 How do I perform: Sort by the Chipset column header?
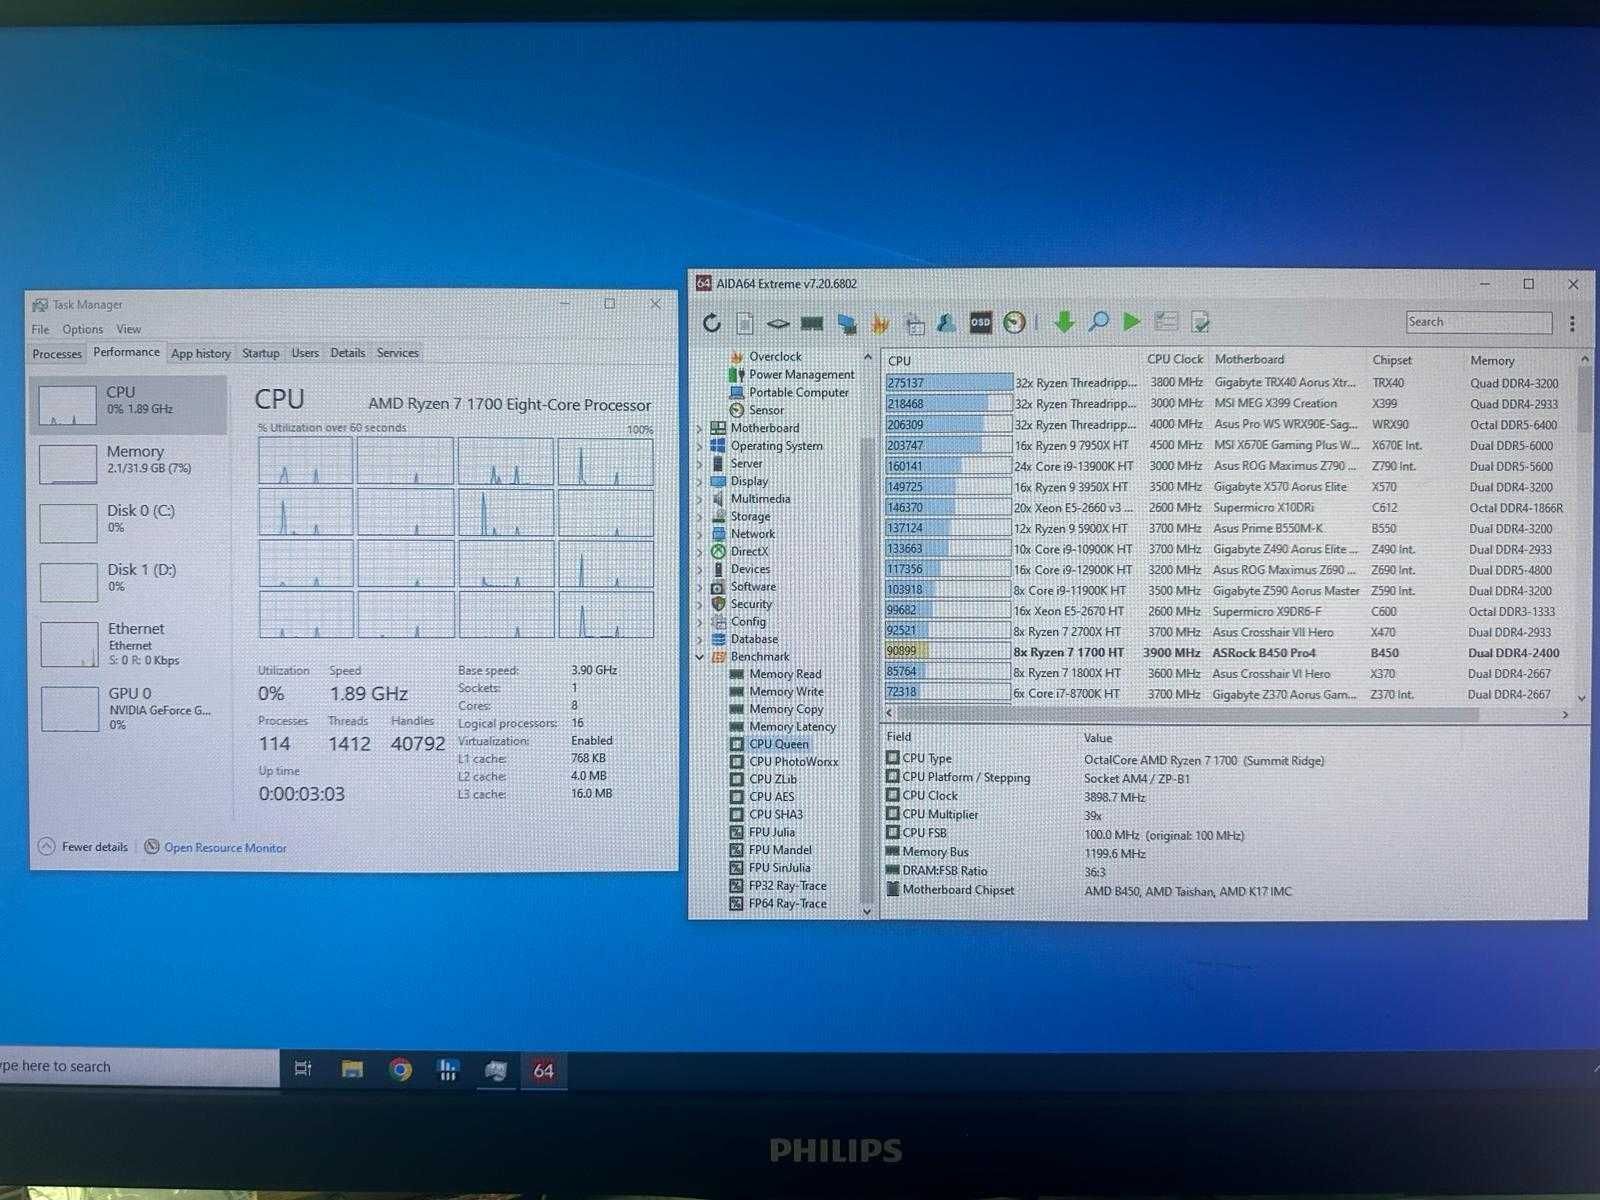click(1392, 360)
